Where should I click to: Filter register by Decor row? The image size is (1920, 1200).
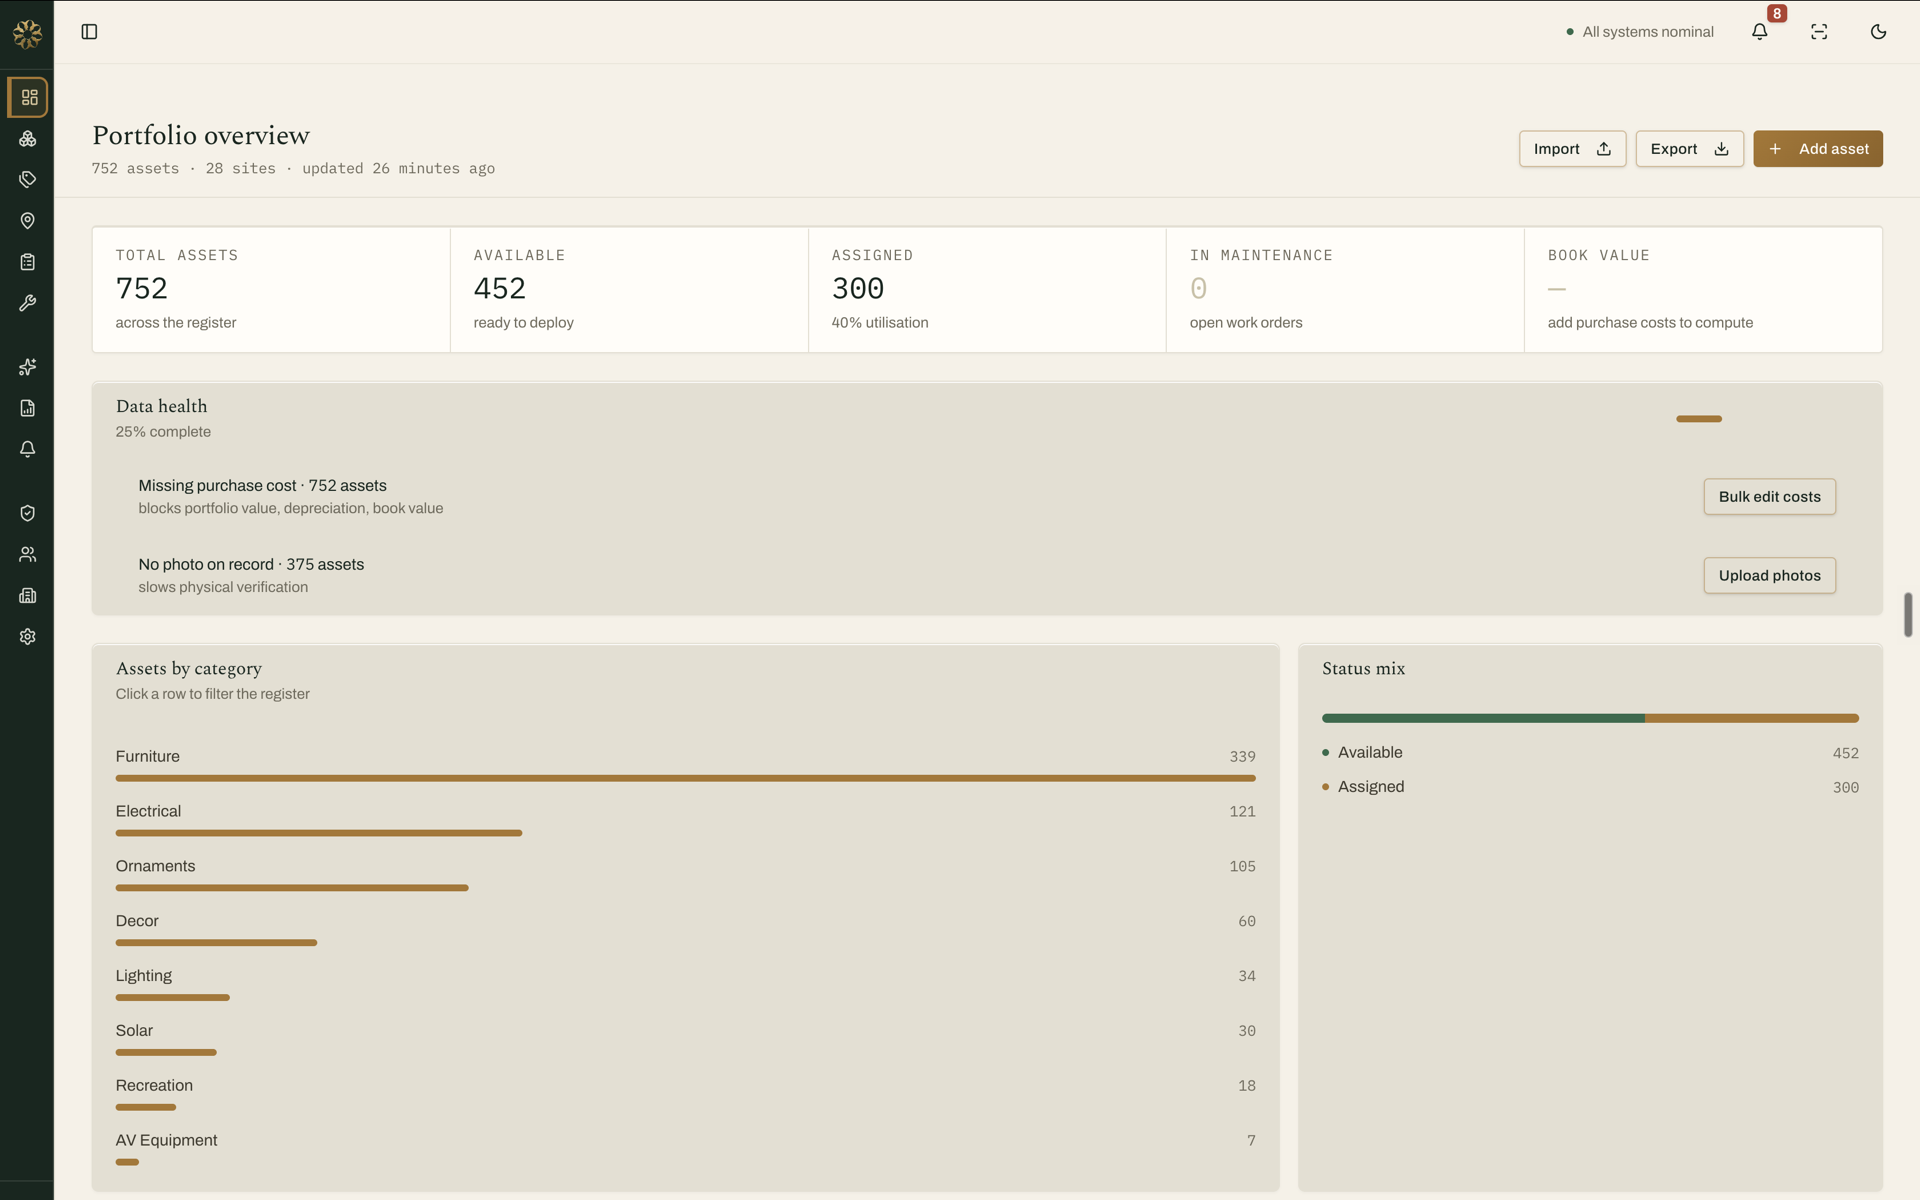pos(685,930)
